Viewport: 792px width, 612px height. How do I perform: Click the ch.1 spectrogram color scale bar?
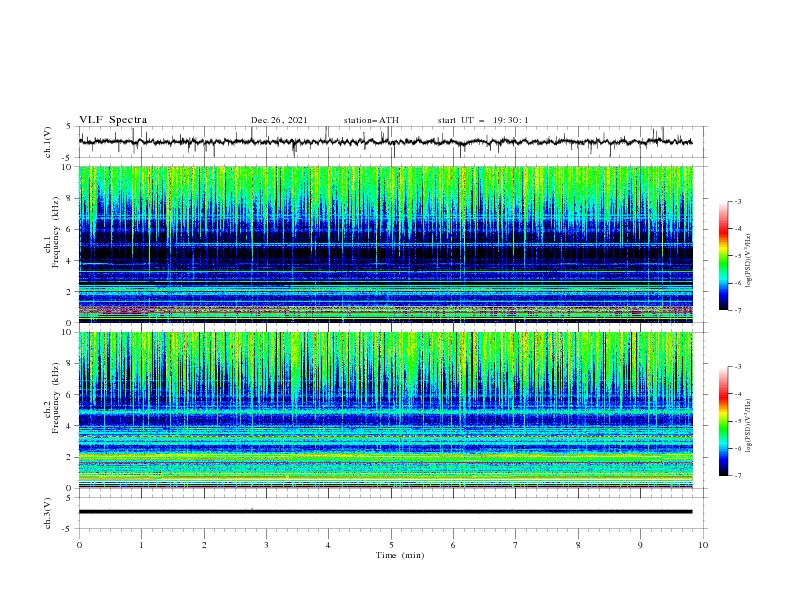tap(723, 256)
